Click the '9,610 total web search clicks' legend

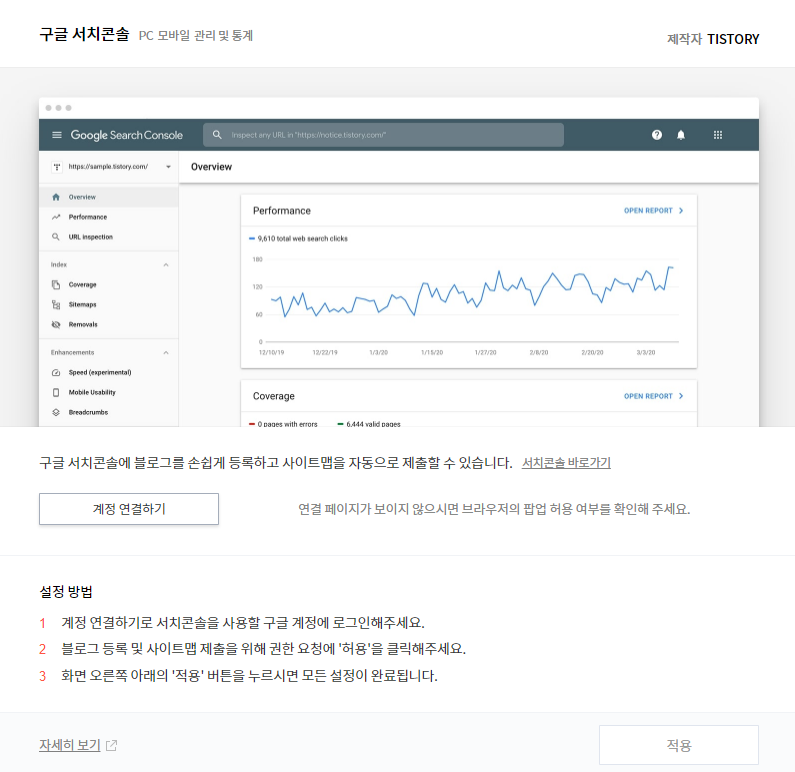click(x=298, y=238)
